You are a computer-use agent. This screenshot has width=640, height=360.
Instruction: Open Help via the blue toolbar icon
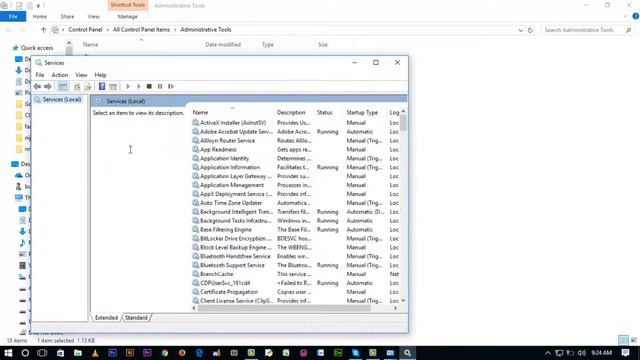coord(102,87)
